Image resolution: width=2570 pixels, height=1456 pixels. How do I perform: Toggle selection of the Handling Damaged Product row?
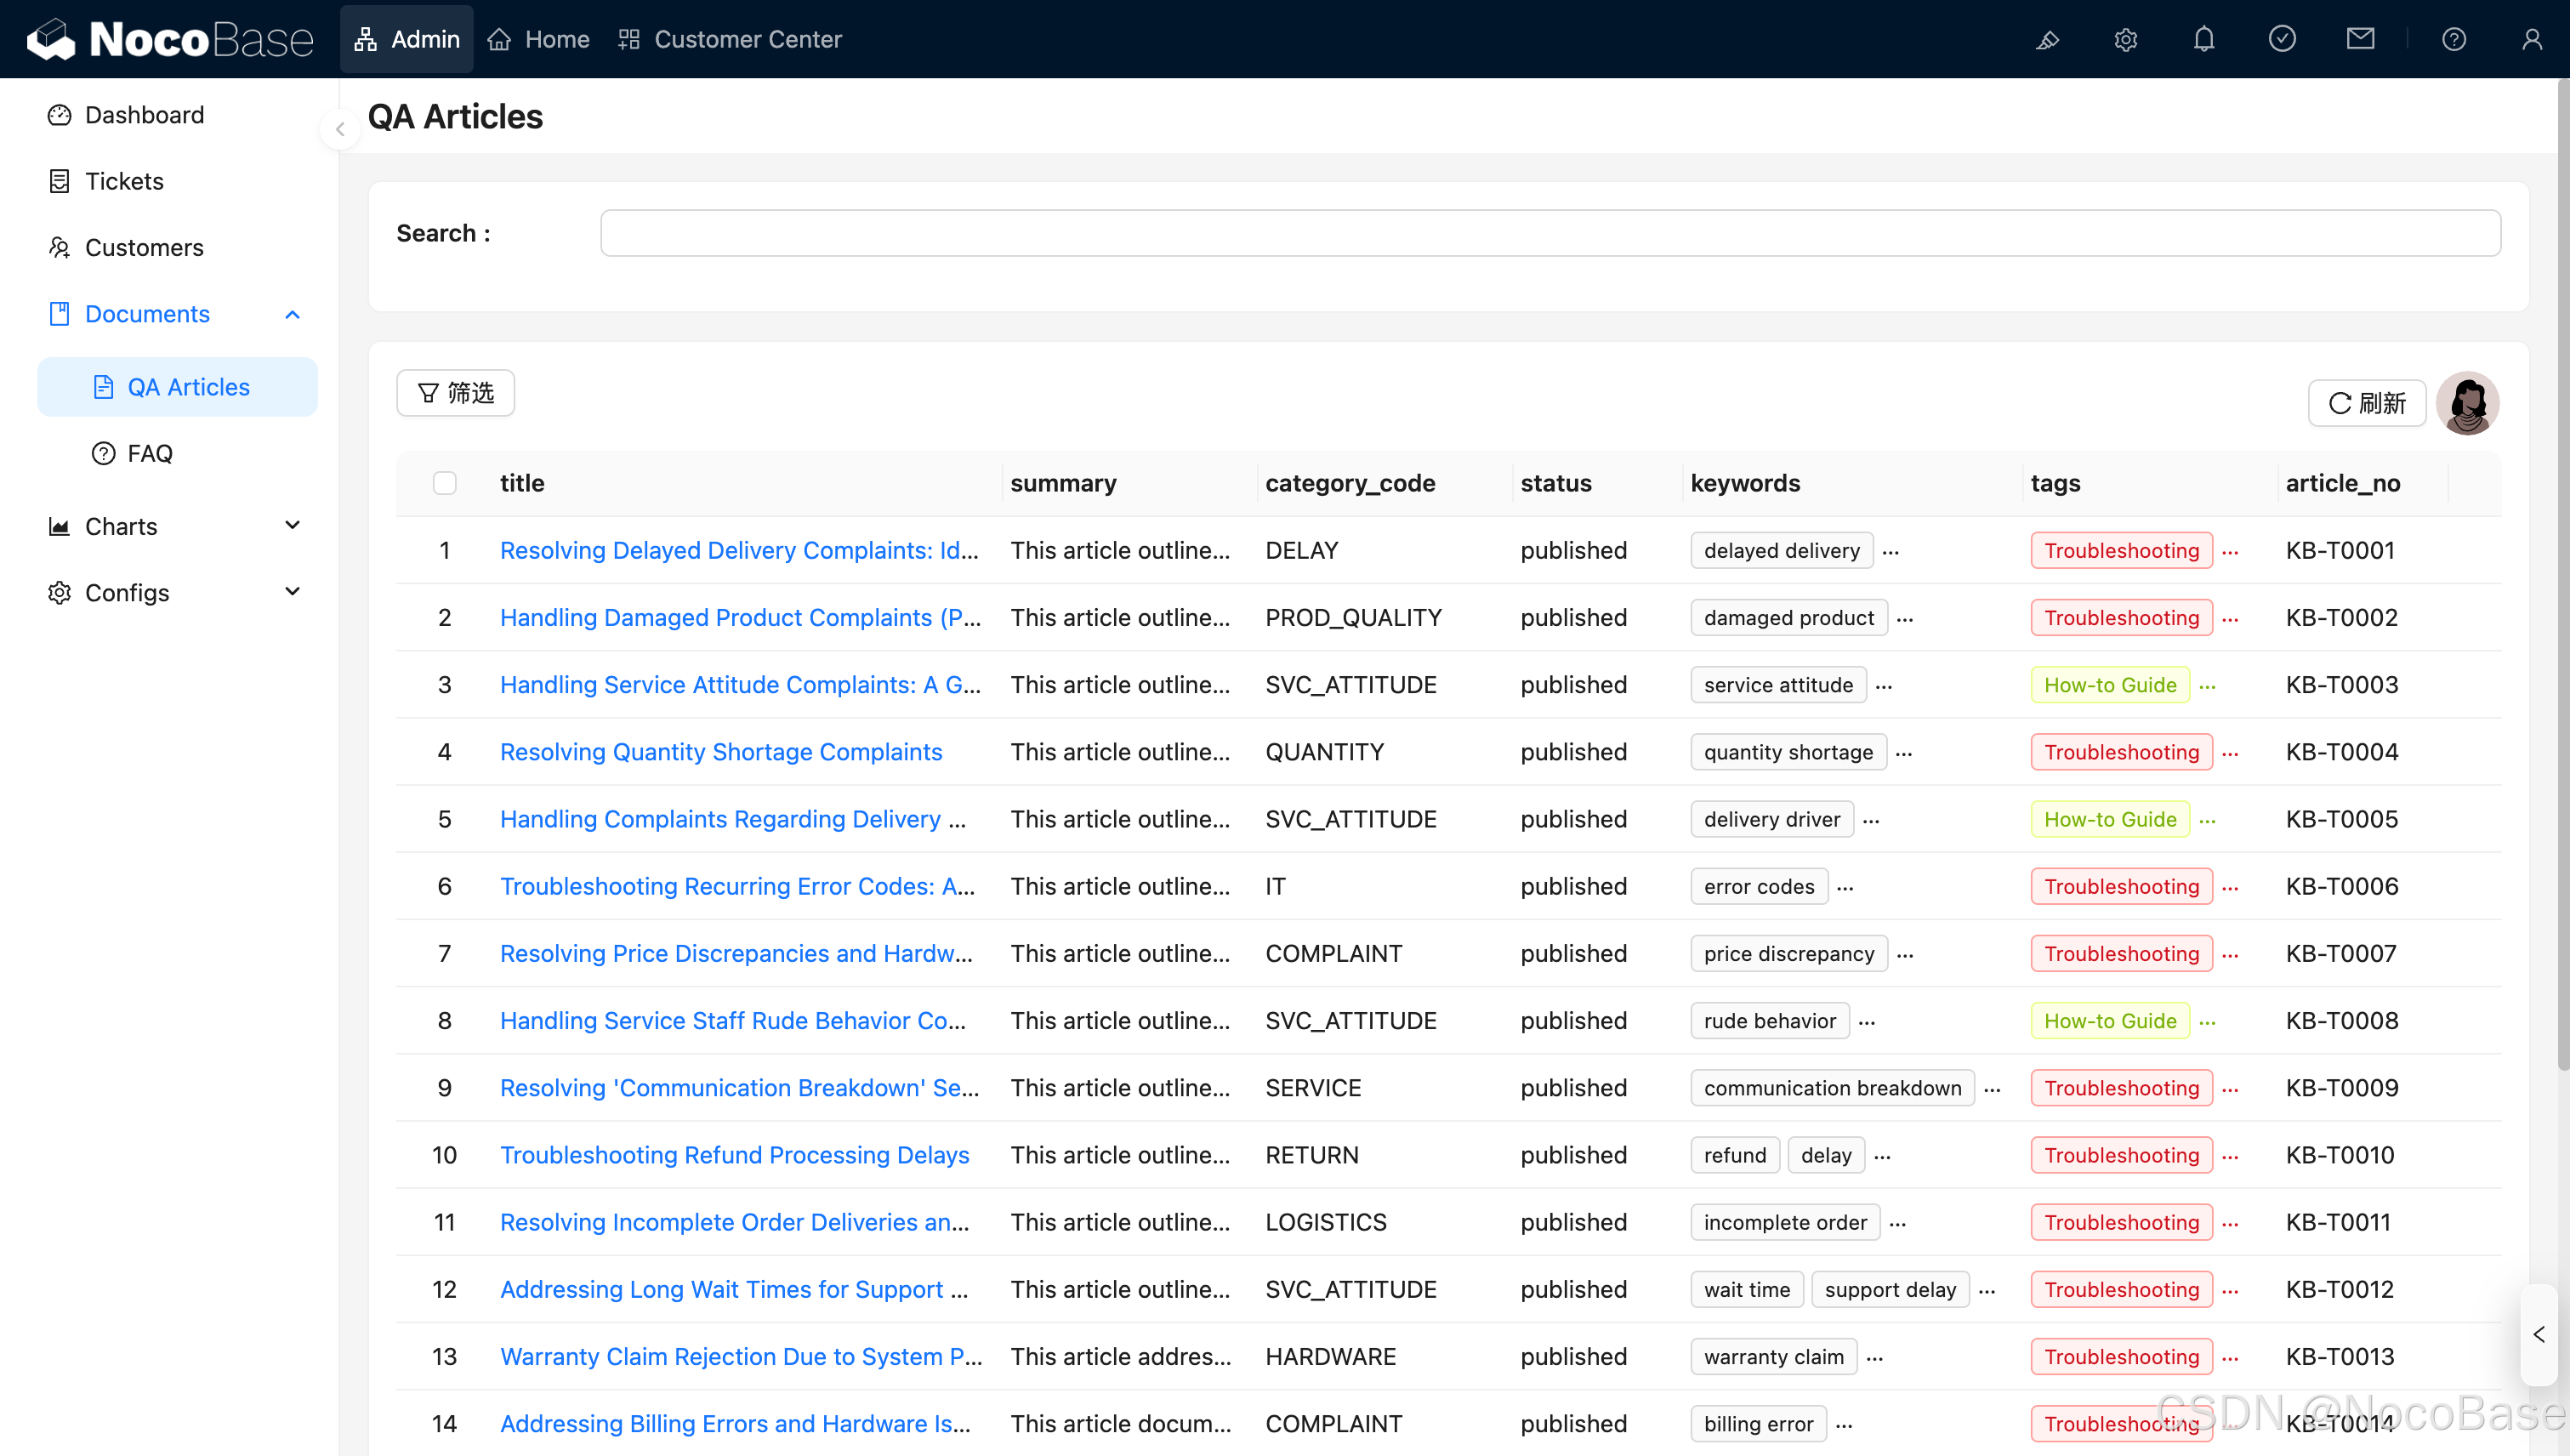(444, 617)
